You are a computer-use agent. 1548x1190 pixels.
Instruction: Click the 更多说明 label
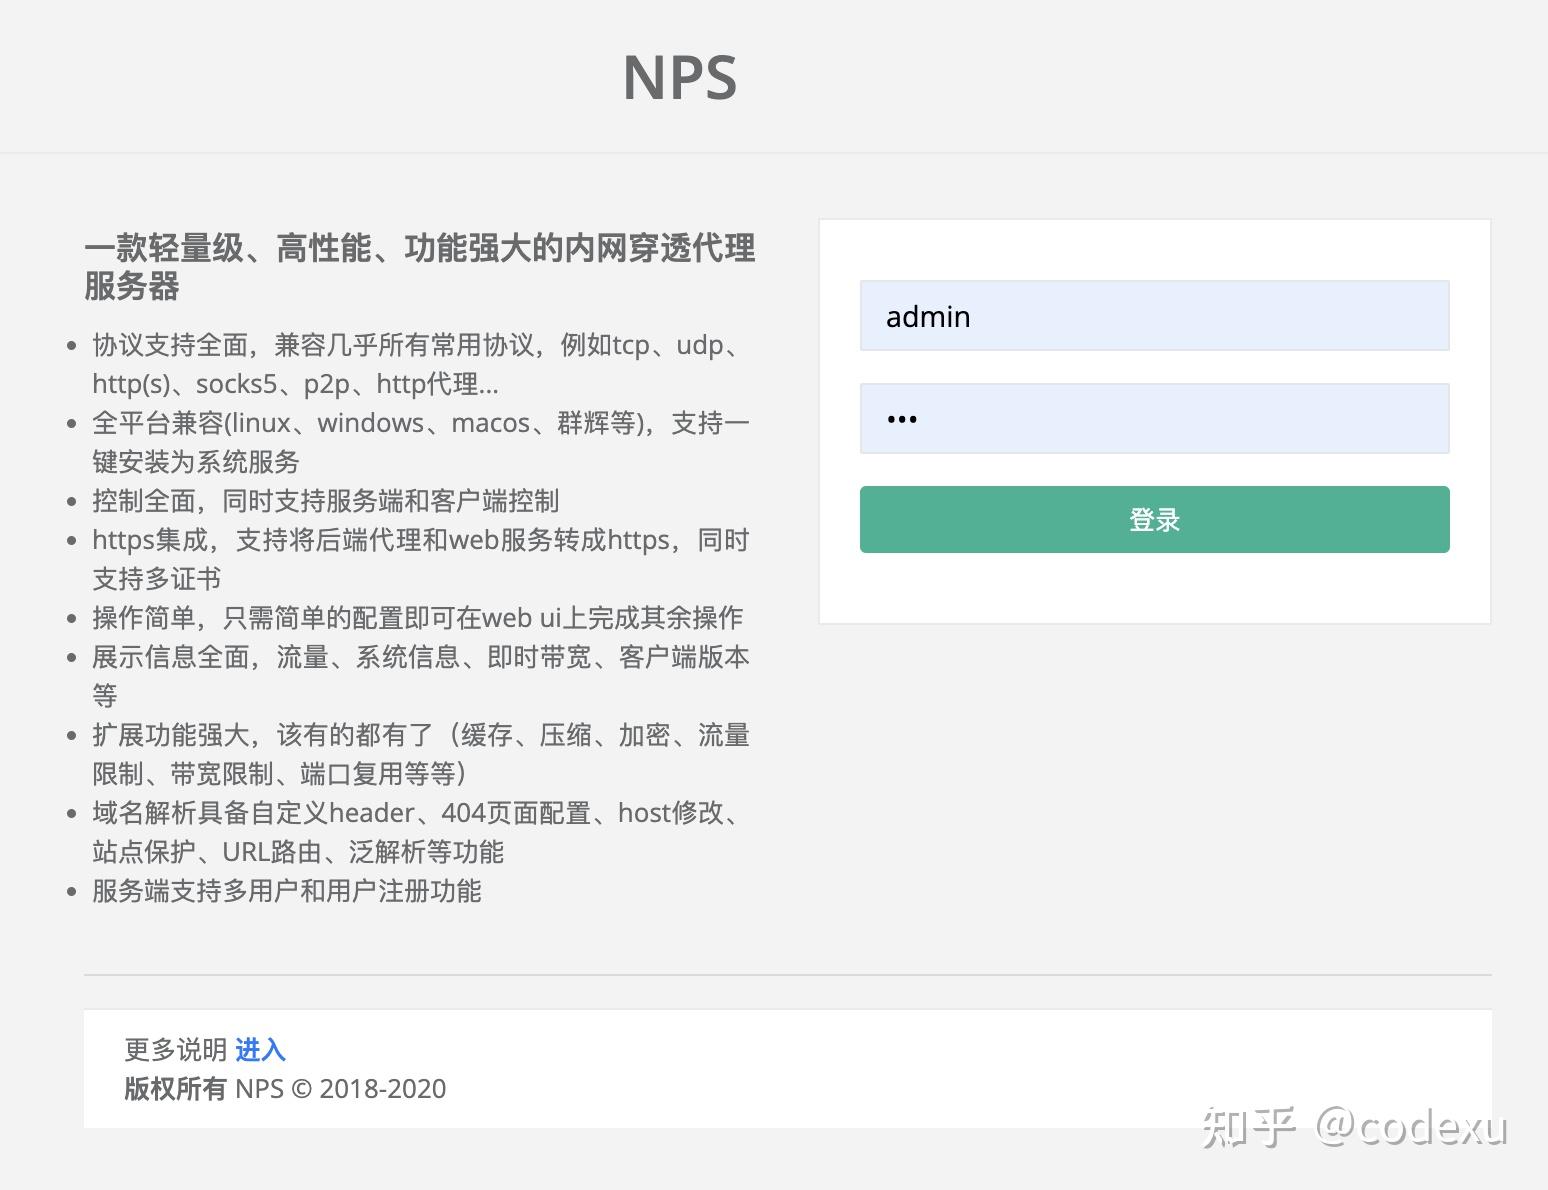(174, 1050)
